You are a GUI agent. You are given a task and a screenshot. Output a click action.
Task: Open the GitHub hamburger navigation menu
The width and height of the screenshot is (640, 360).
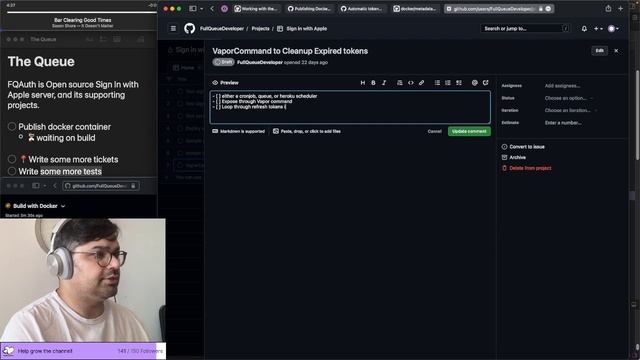[x=173, y=29]
